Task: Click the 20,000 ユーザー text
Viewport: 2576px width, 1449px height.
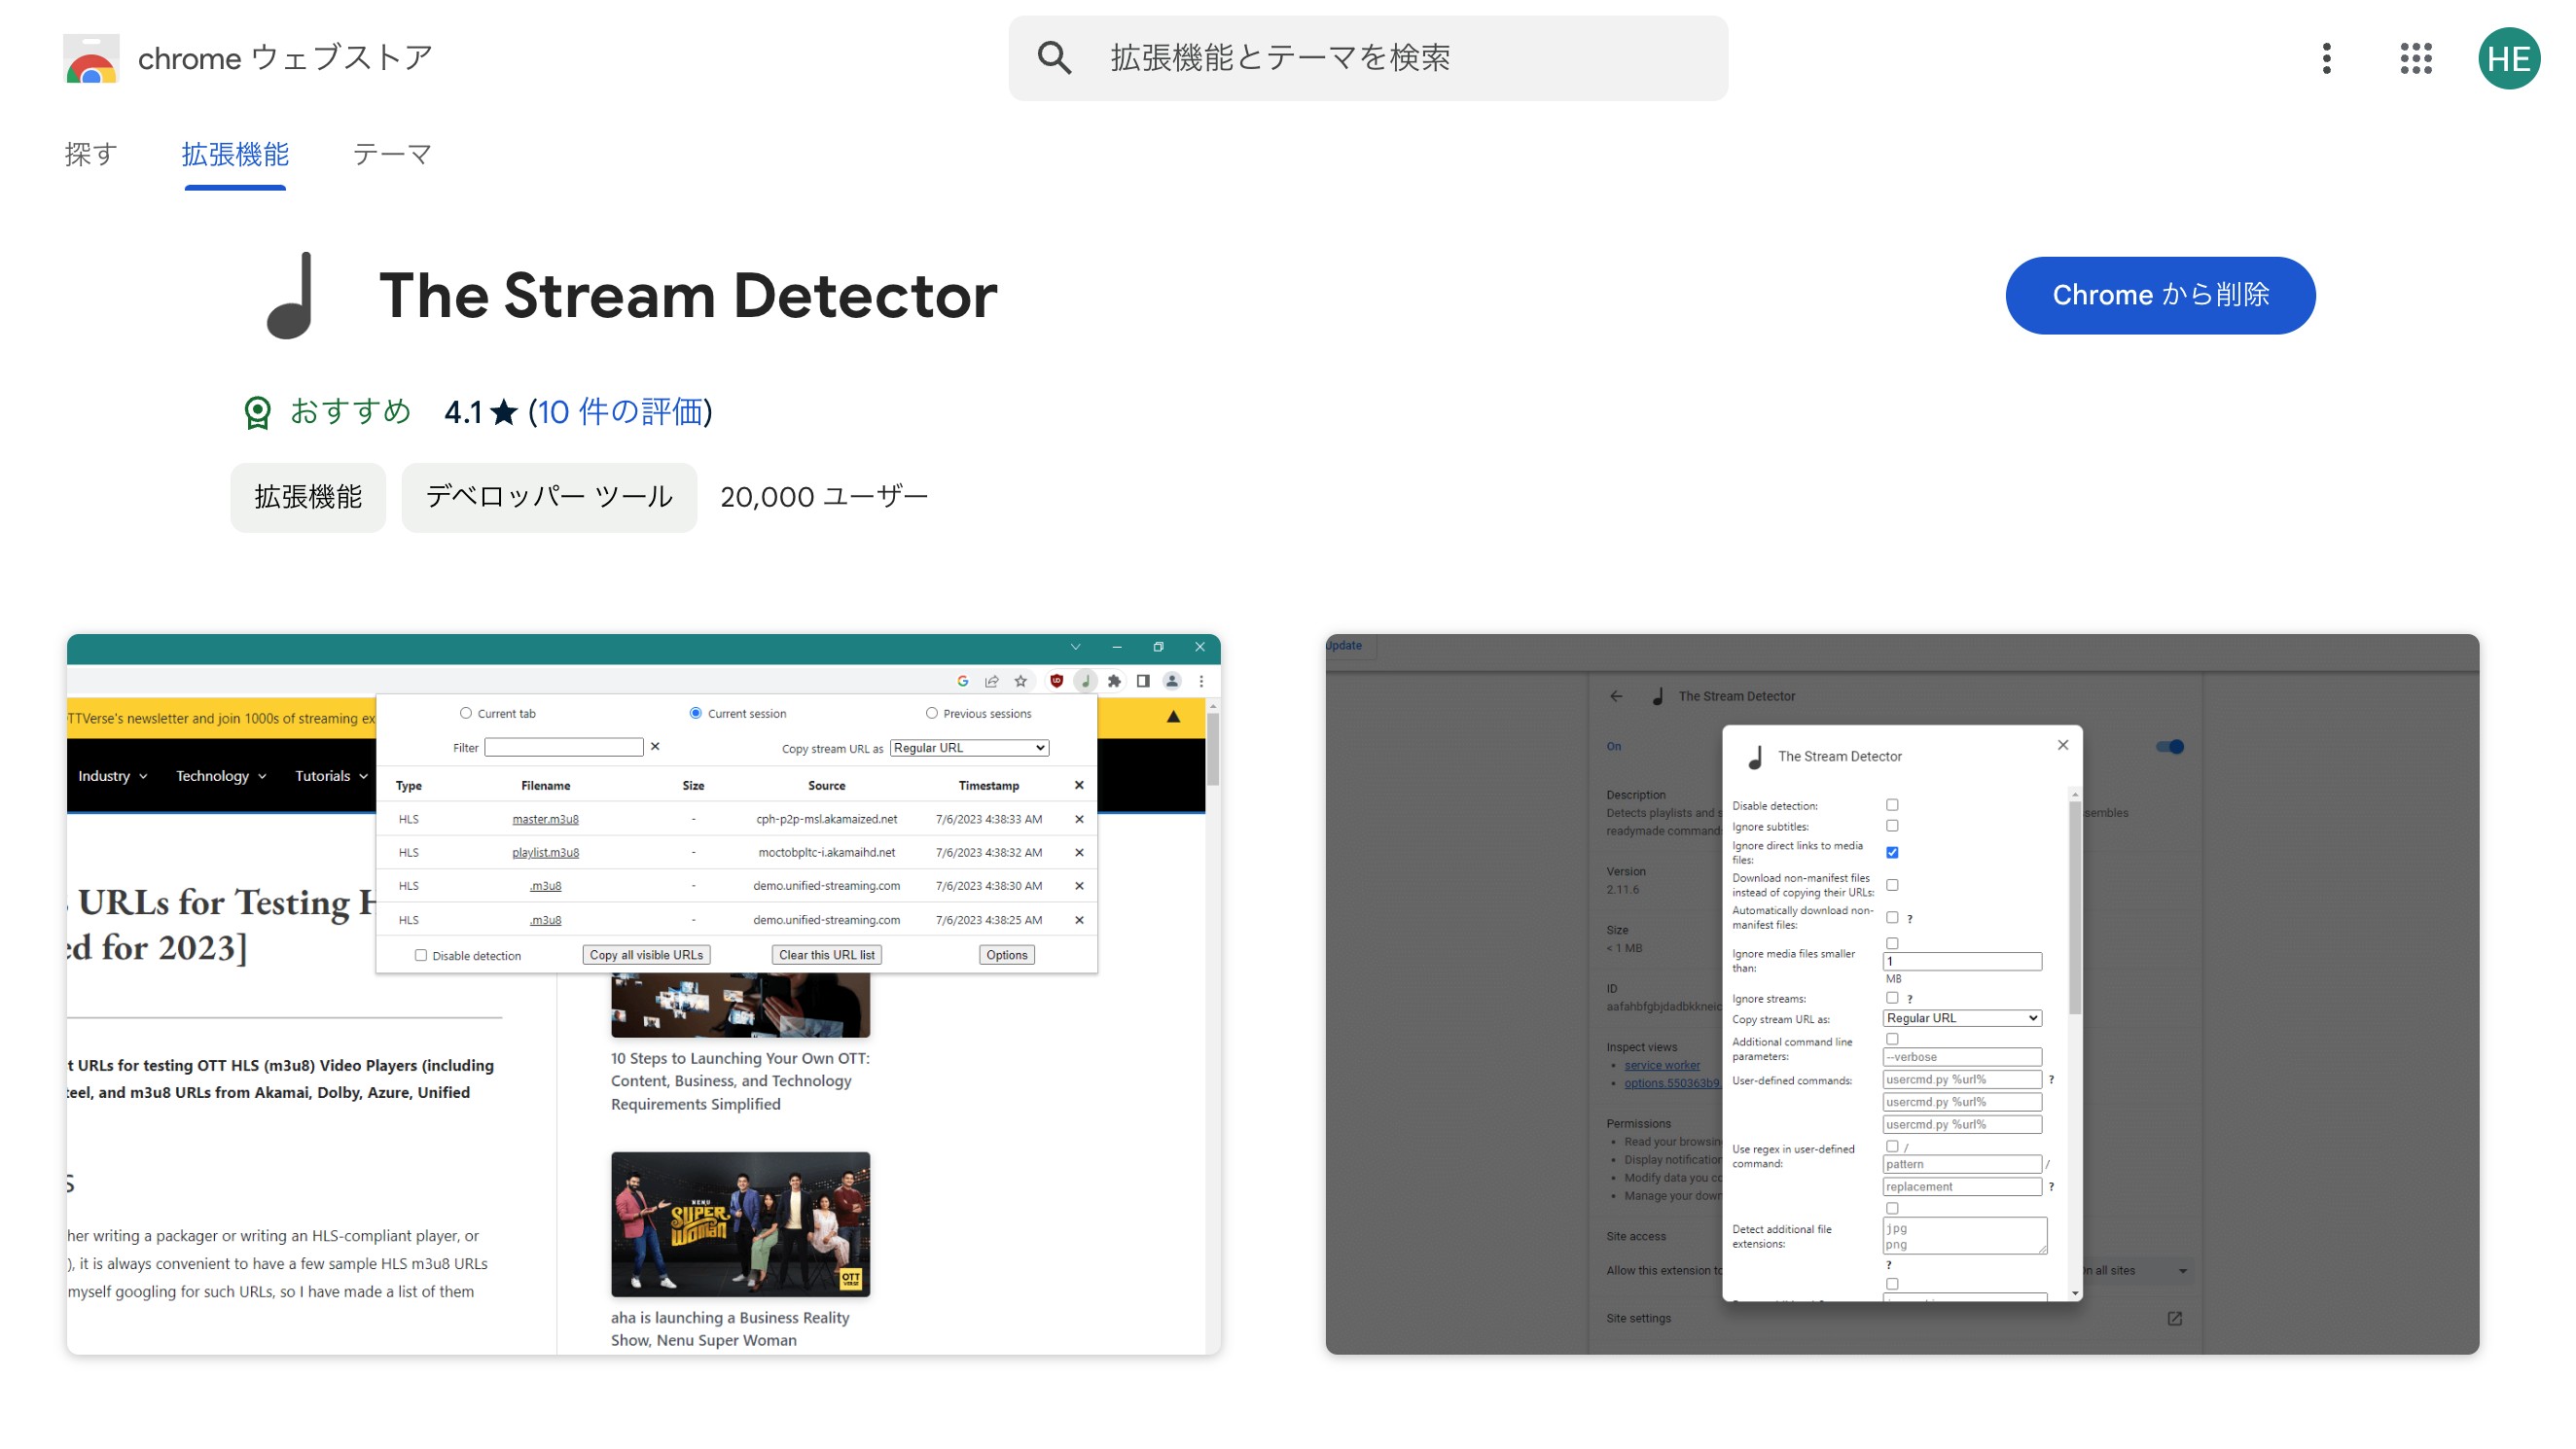Action: [824, 497]
